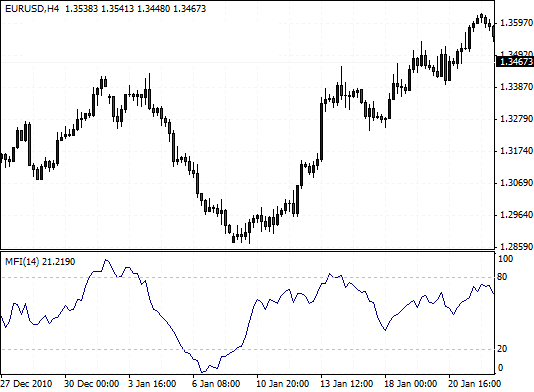This screenshot has width=534, height=392.
Task: Click the 1.33870 price axis label
Action: (516, 87)
